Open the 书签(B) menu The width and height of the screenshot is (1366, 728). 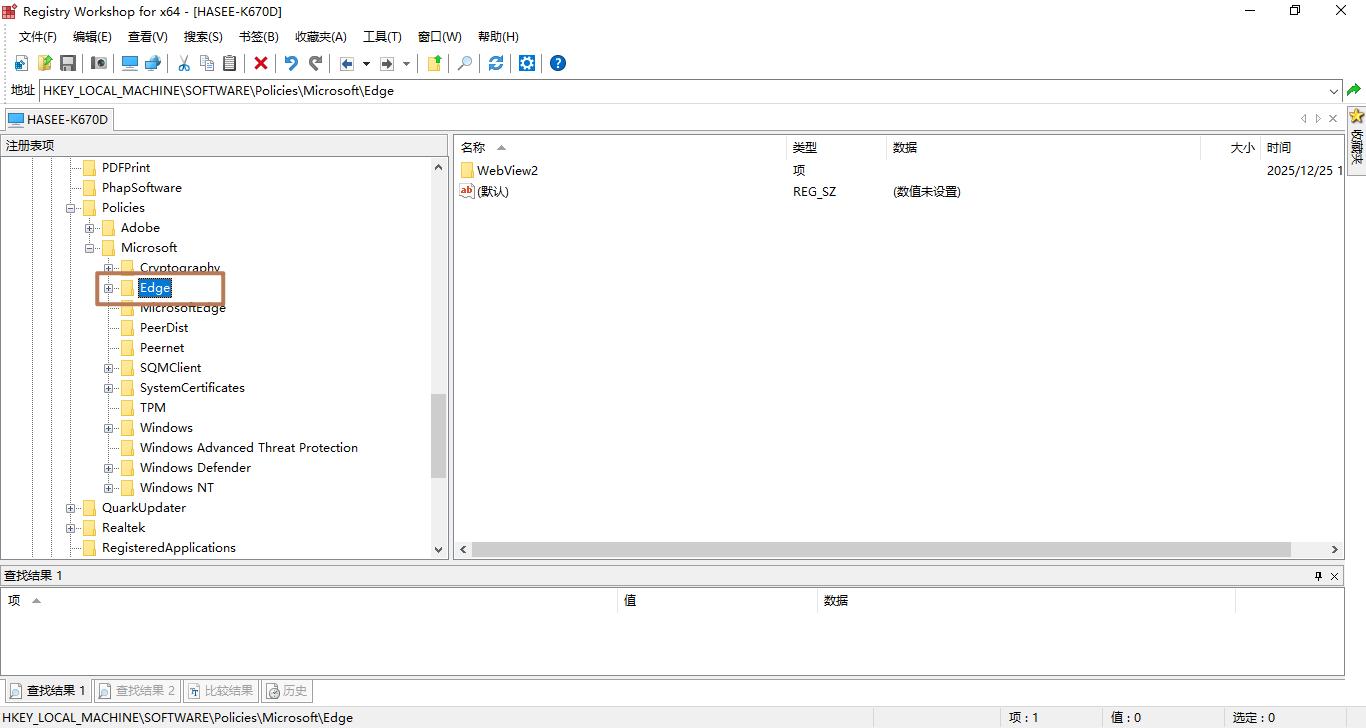tap(259, 37)
